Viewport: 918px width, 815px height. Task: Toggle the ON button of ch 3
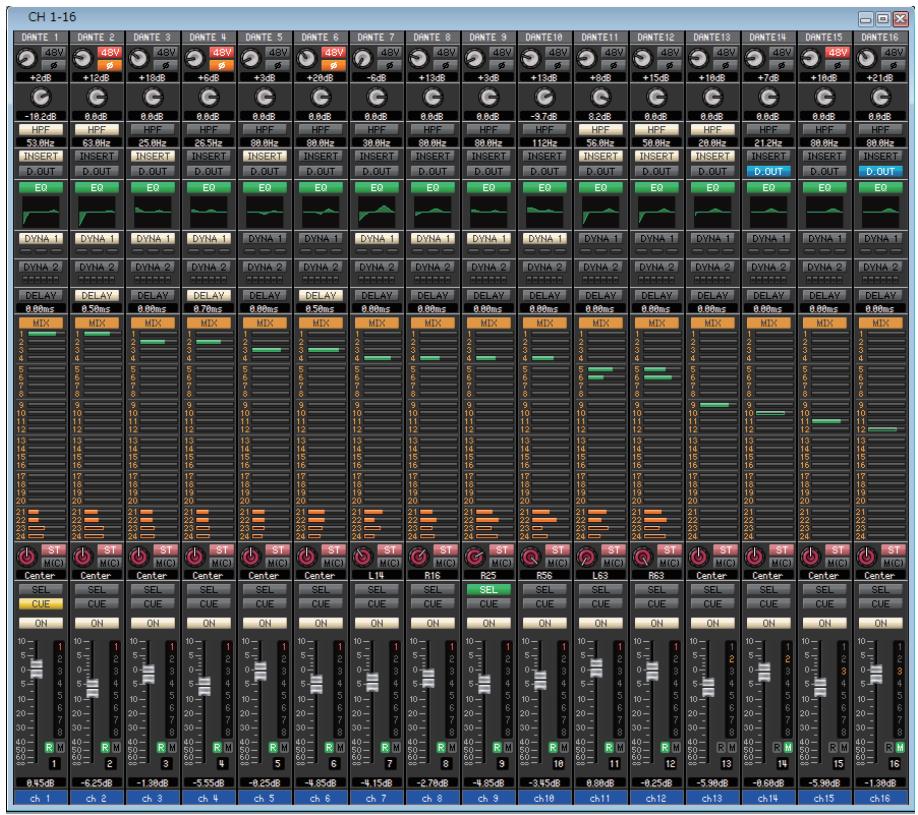[153, 624]
